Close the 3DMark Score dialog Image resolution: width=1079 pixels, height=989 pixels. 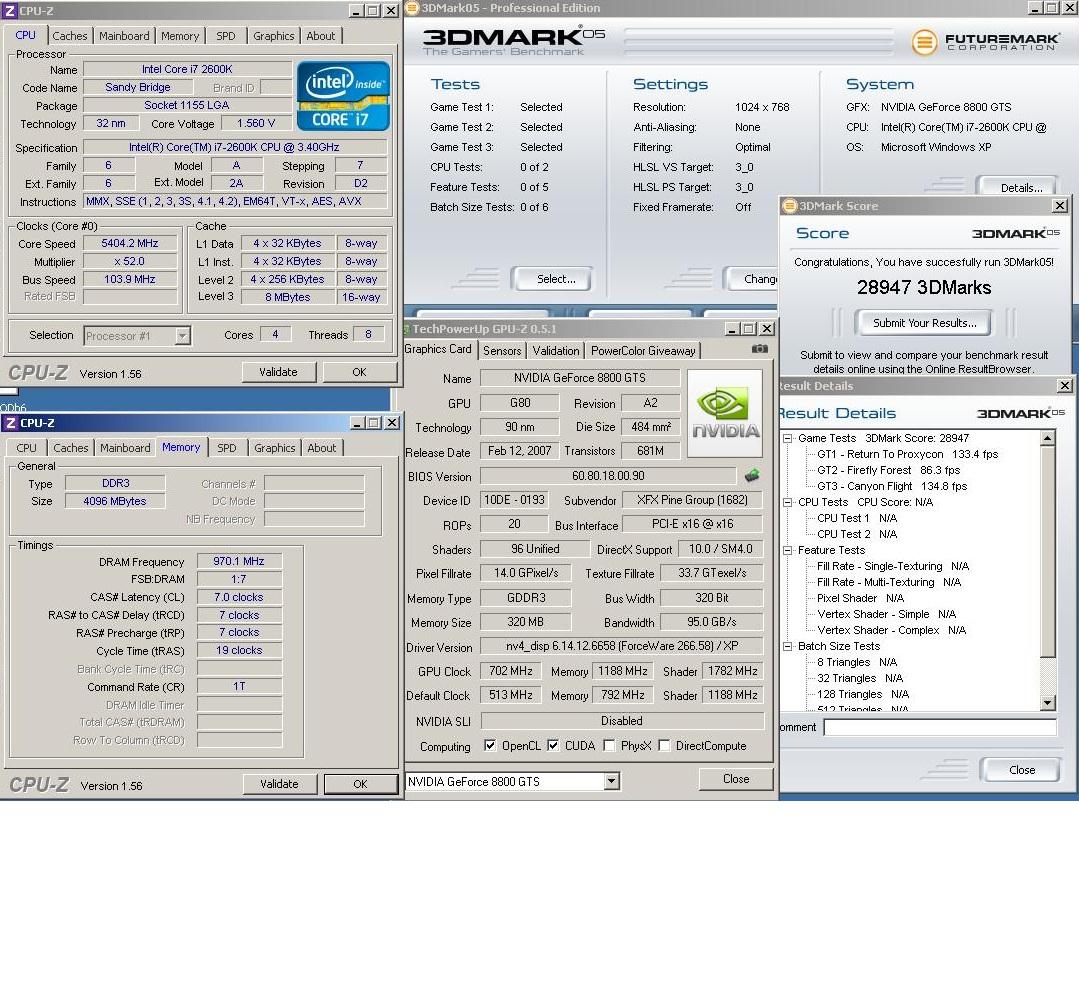pos(1060,205)
